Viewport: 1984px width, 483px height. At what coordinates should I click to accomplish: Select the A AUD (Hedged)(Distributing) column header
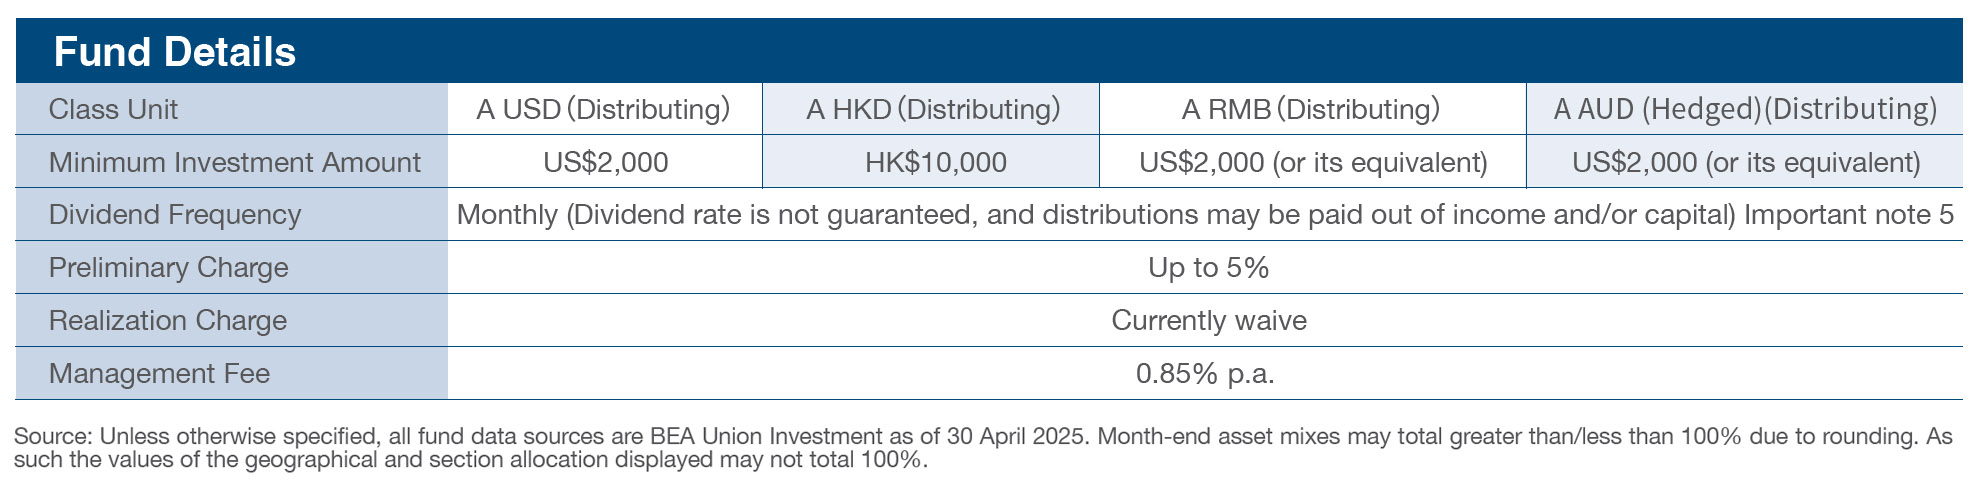(1744, 109)
